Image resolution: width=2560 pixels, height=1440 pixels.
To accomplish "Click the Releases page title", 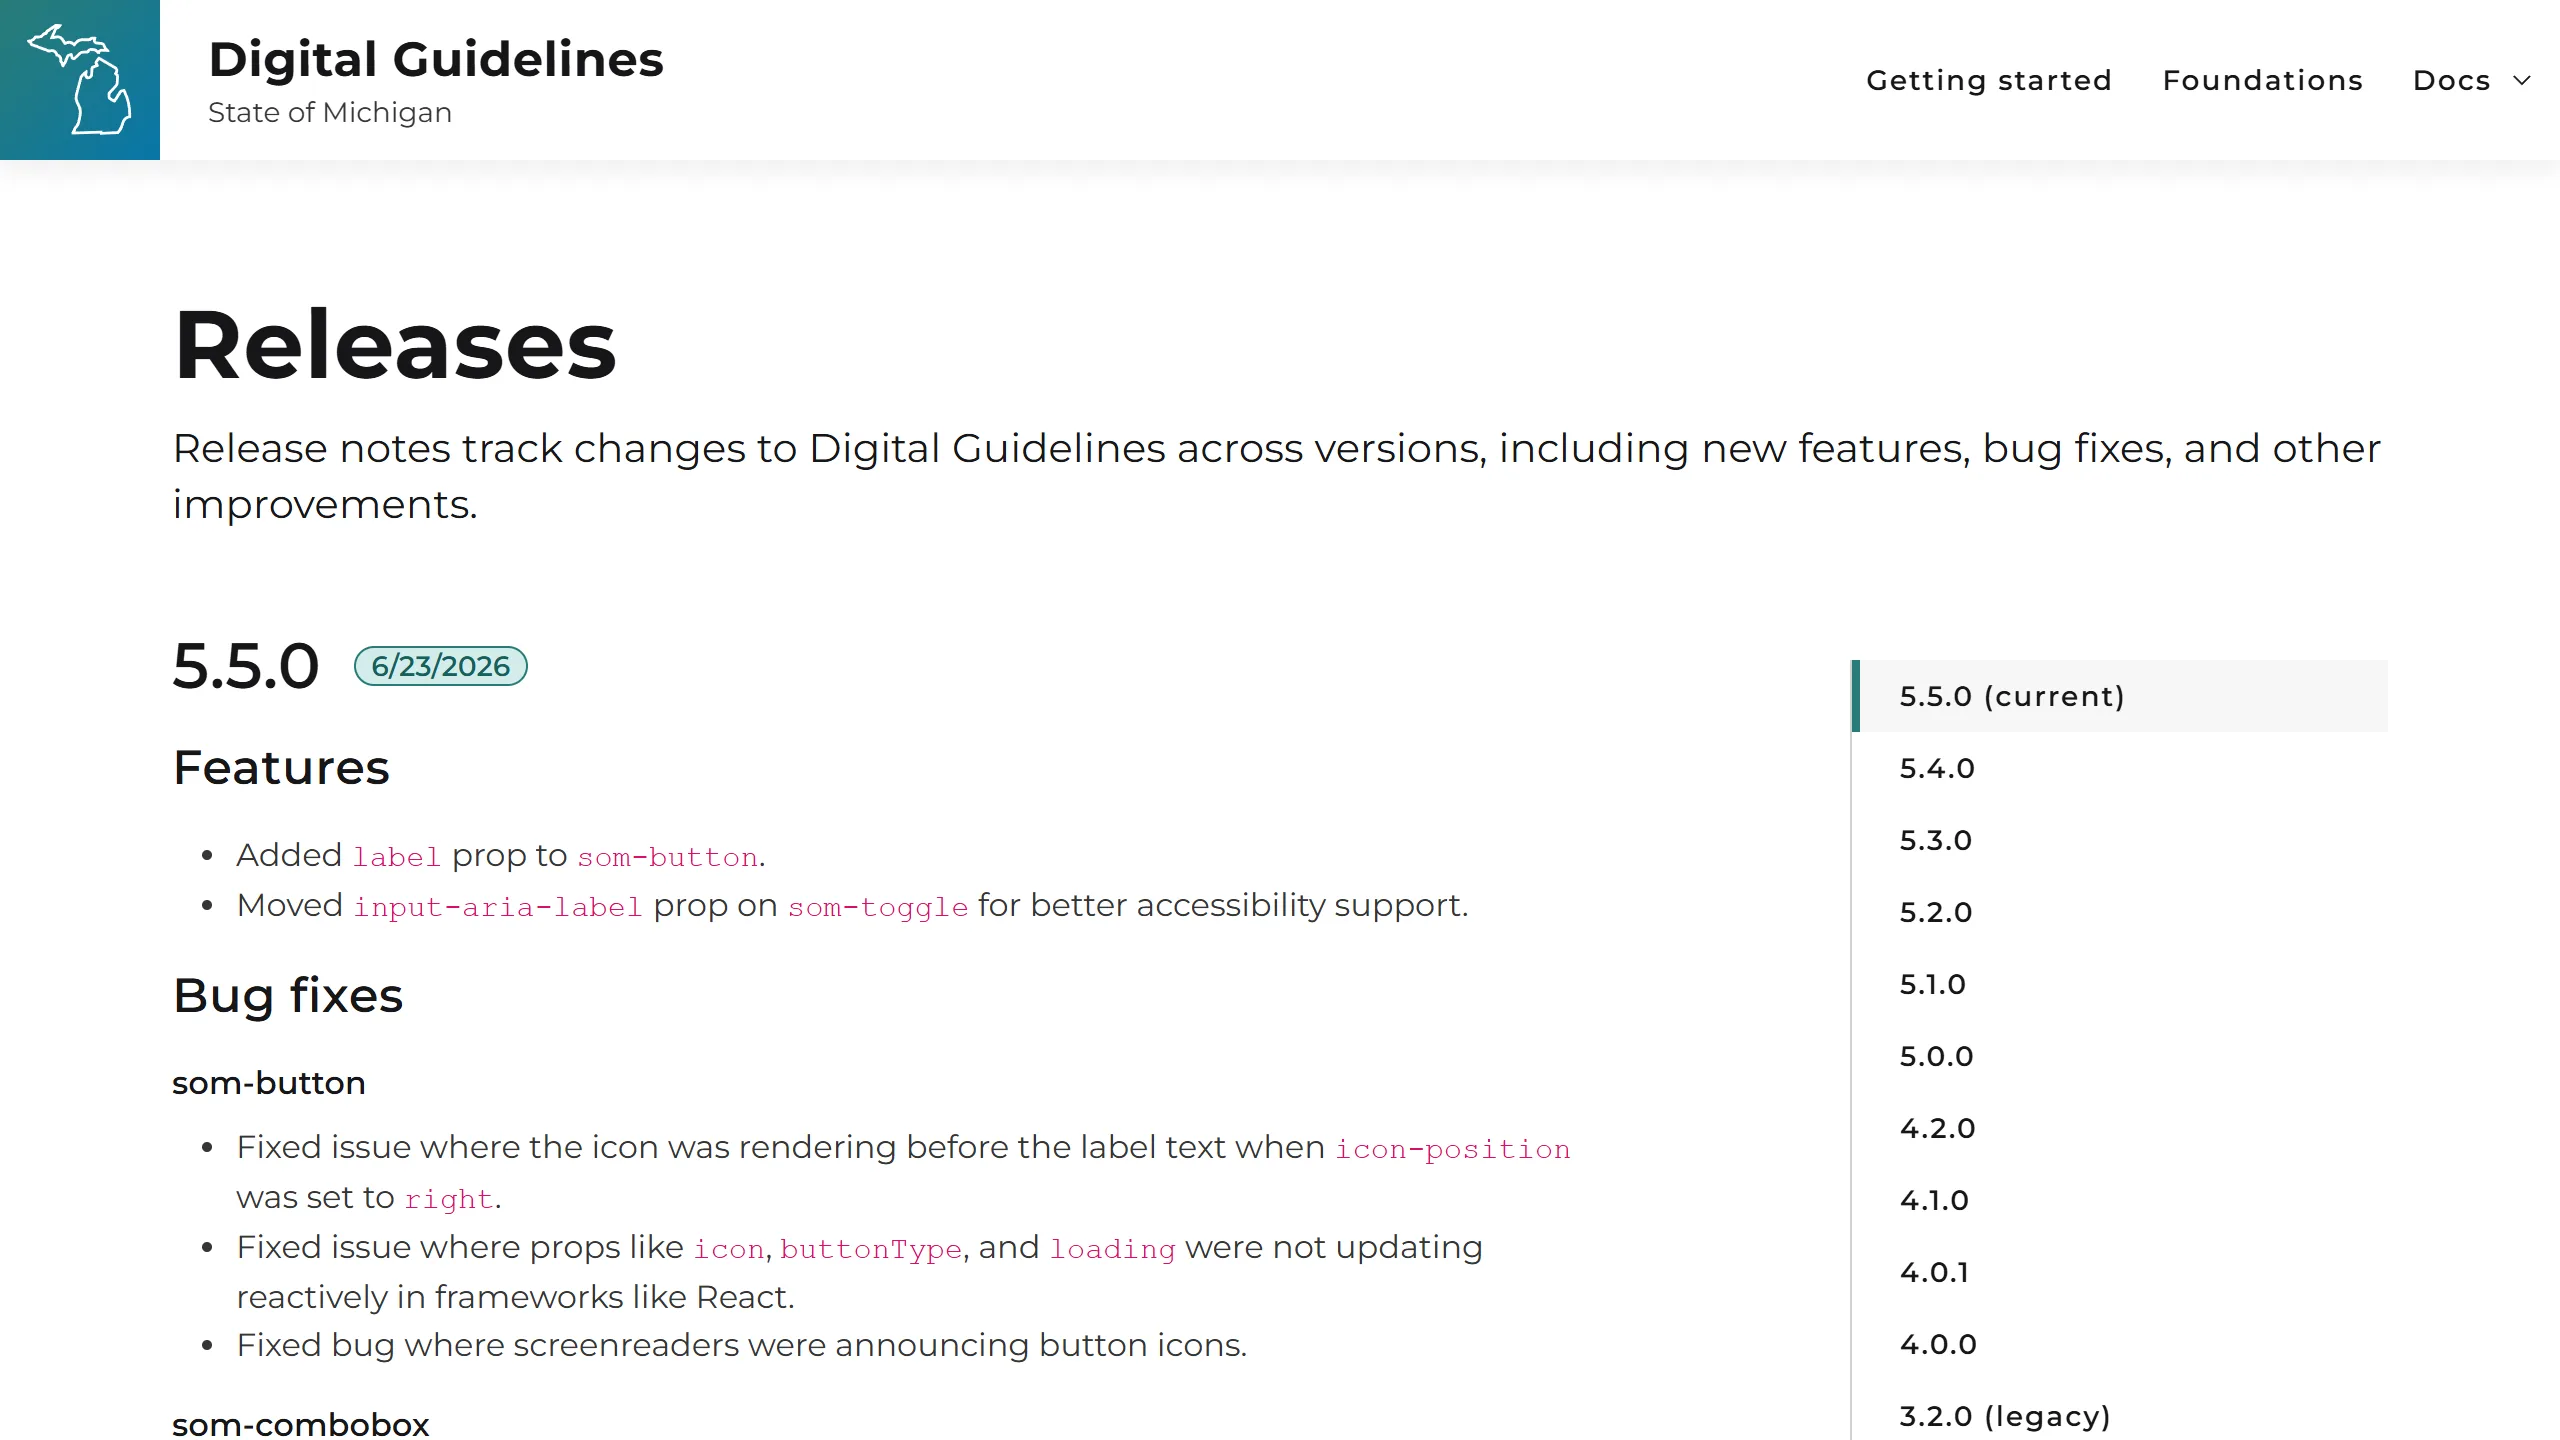I will (395, 345).
